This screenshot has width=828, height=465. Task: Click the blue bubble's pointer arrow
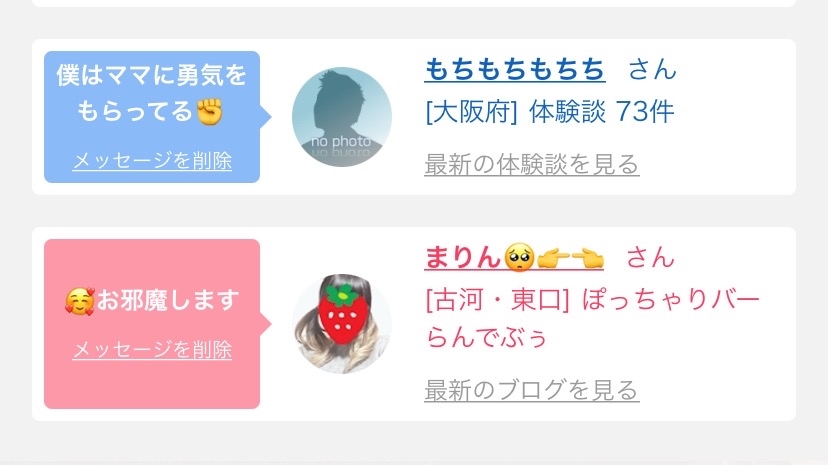266,117
